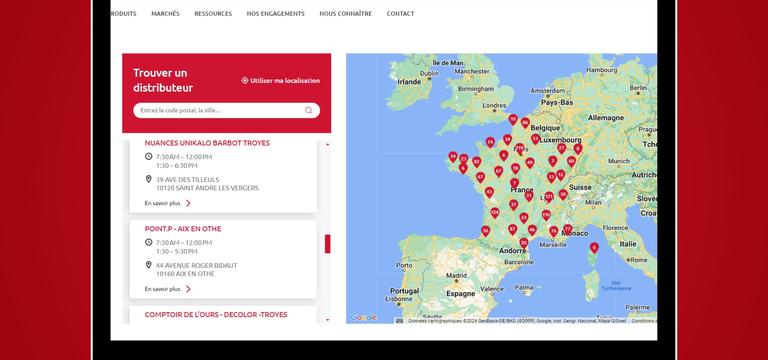
Task: Click the map keyboard shortcuts icon
Action: (400, 321)
